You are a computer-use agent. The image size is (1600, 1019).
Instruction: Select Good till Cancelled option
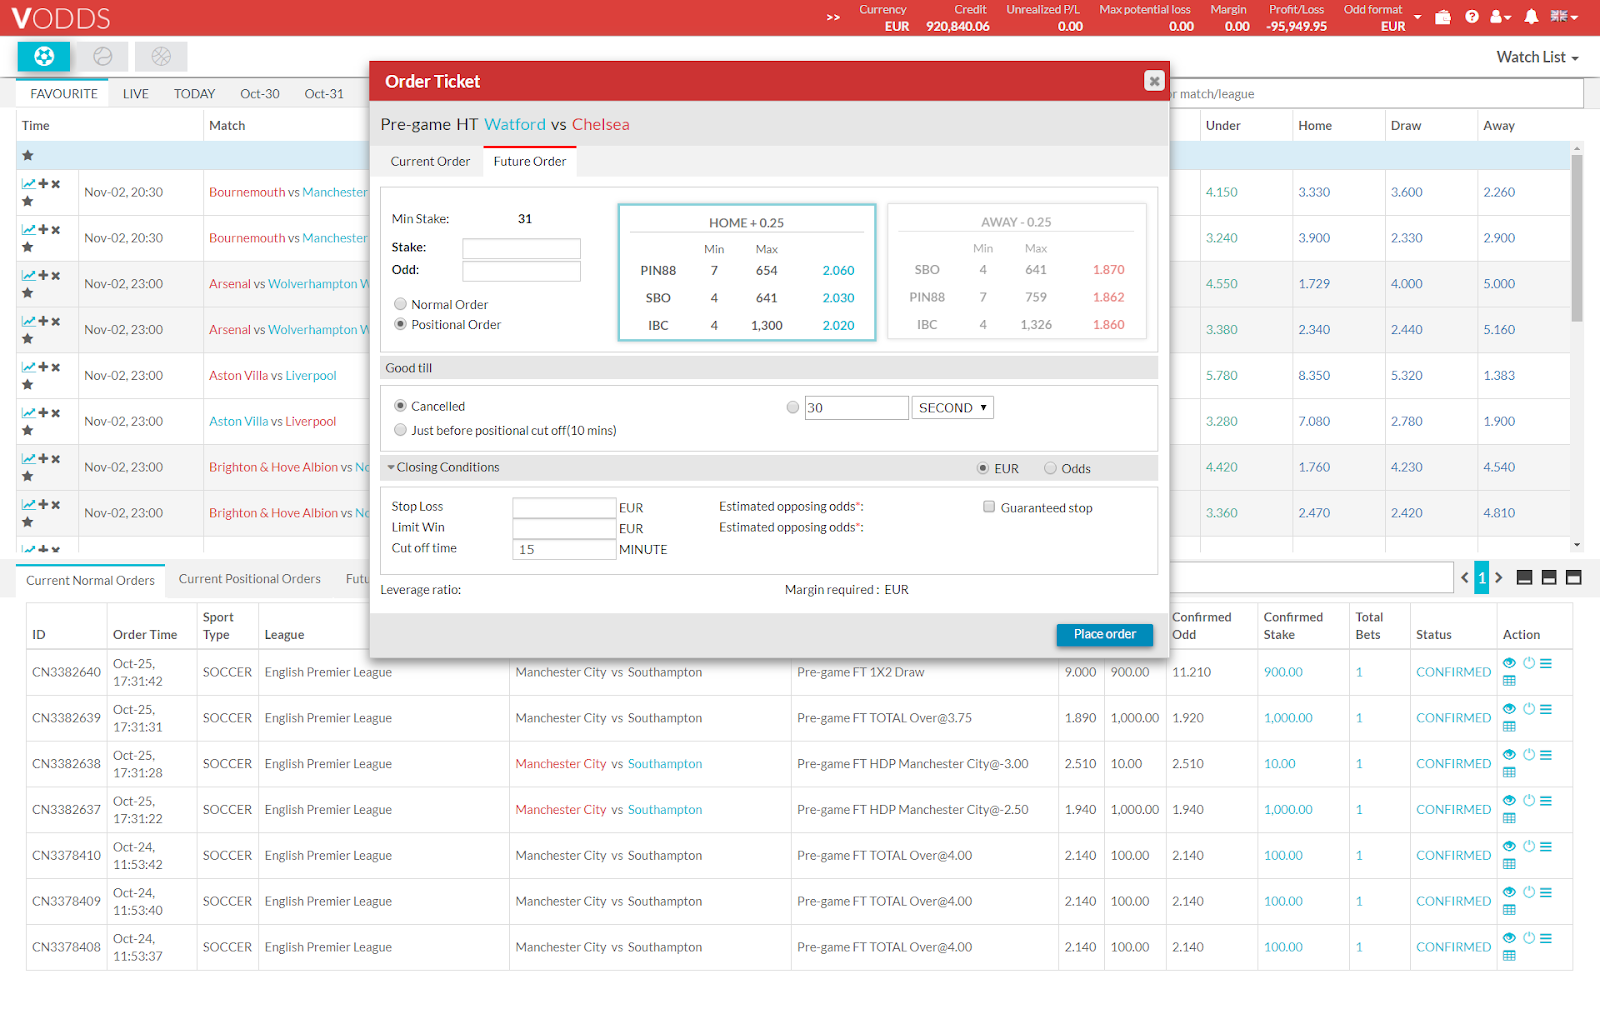[x=400, y=406]
